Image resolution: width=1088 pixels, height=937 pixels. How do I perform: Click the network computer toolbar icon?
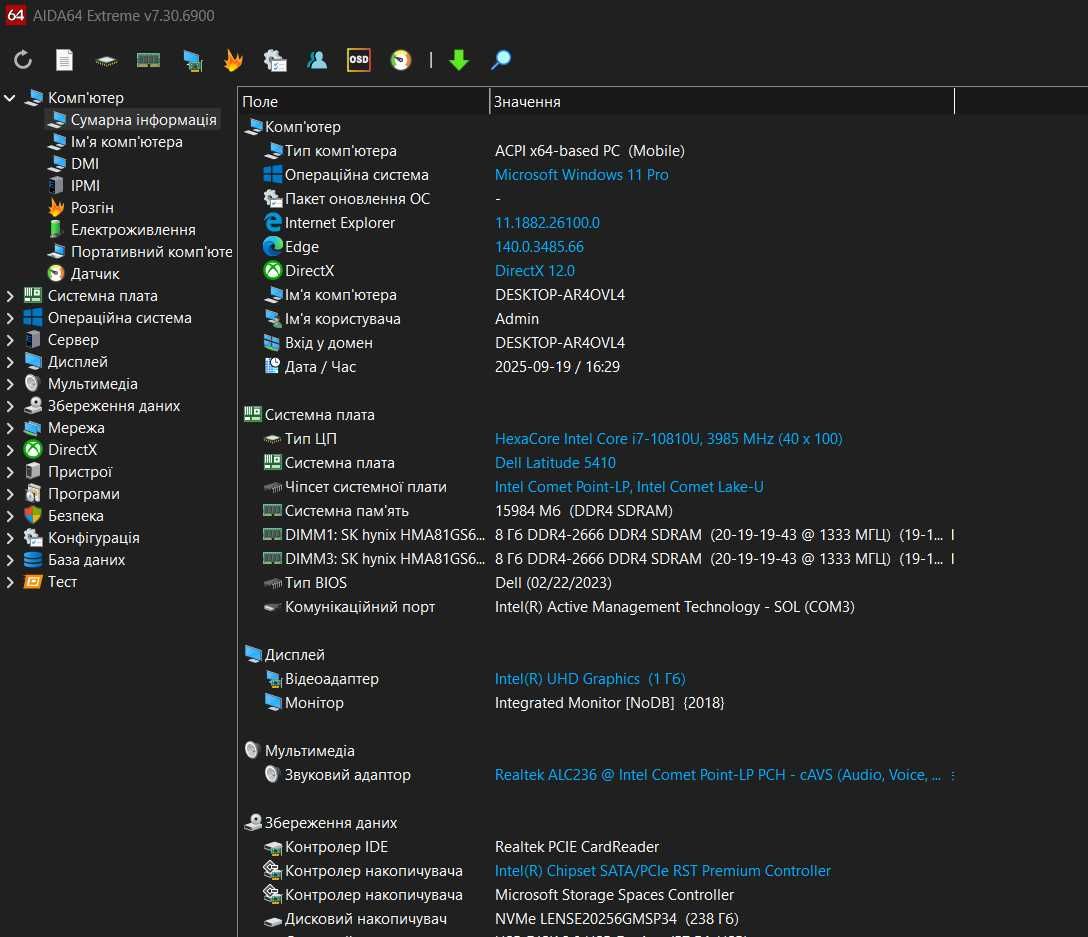pyautogui.click(x=193, y=60)
